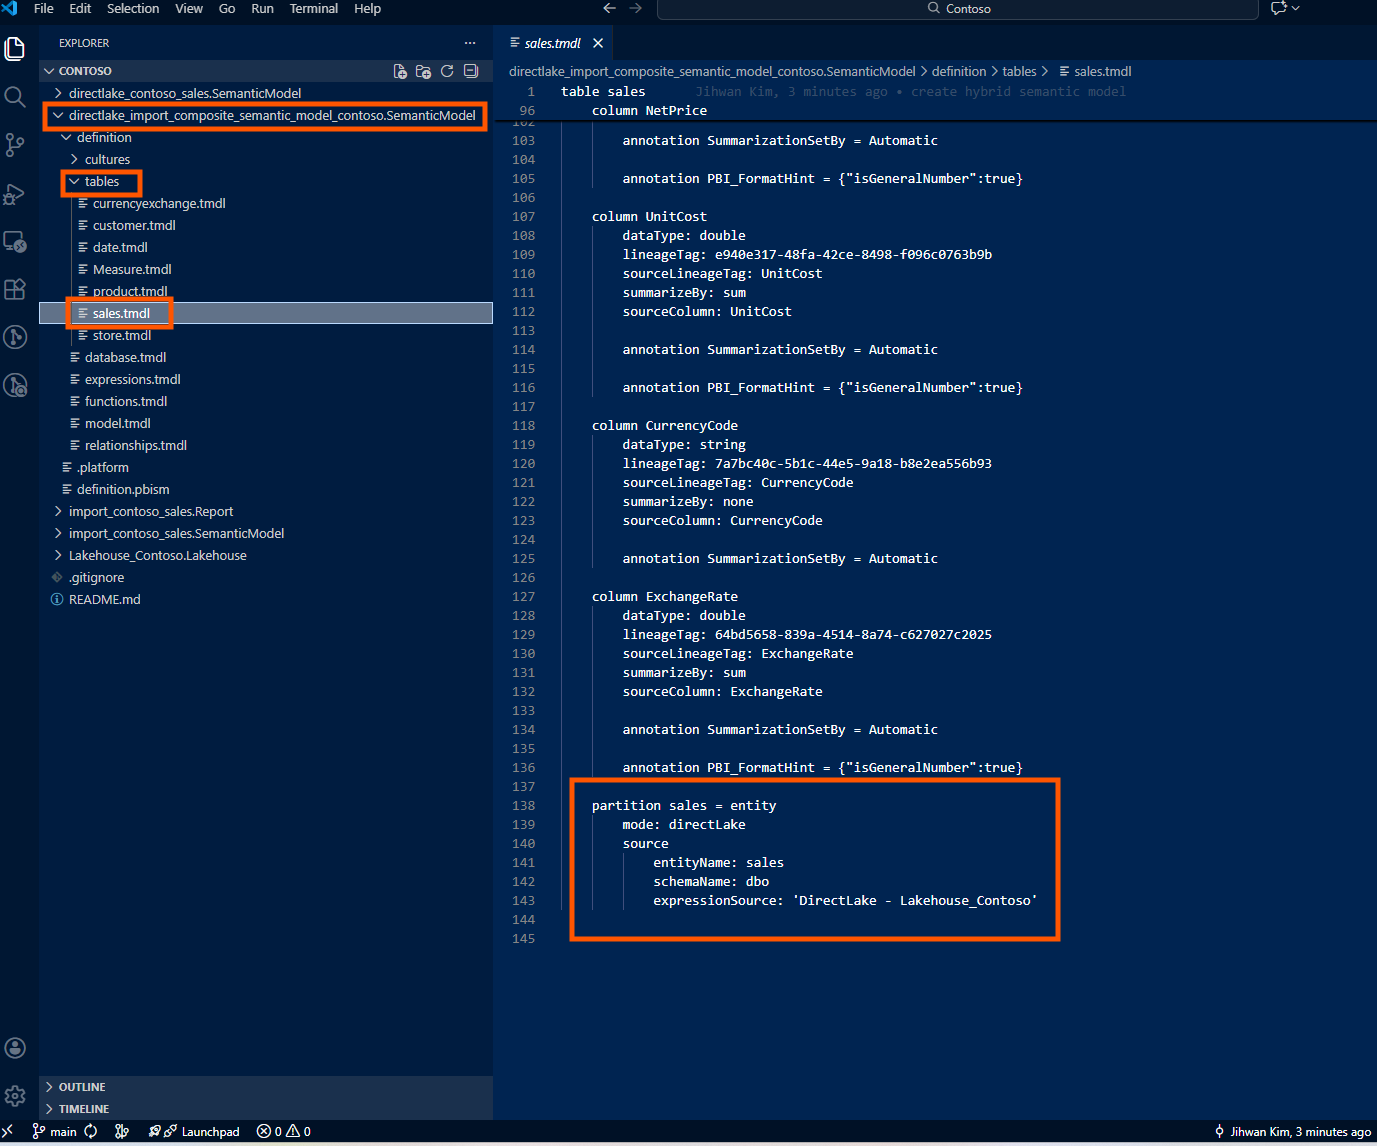The image size is (1377, 1146).
Task: Click the warnings count in status bar
Action: coord(298,1131)
